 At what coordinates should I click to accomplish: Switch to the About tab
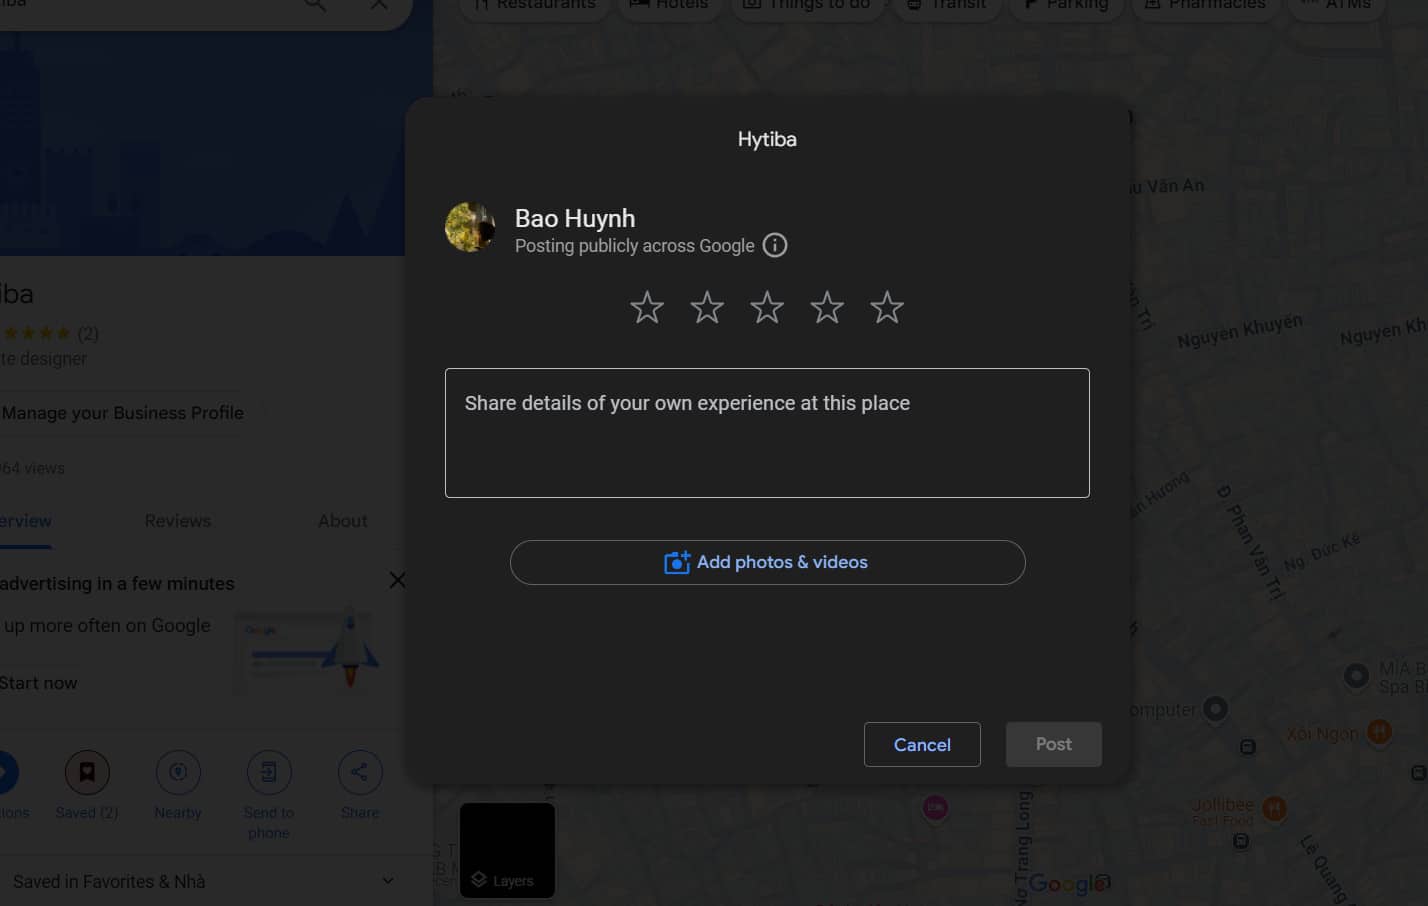[343, 521]
